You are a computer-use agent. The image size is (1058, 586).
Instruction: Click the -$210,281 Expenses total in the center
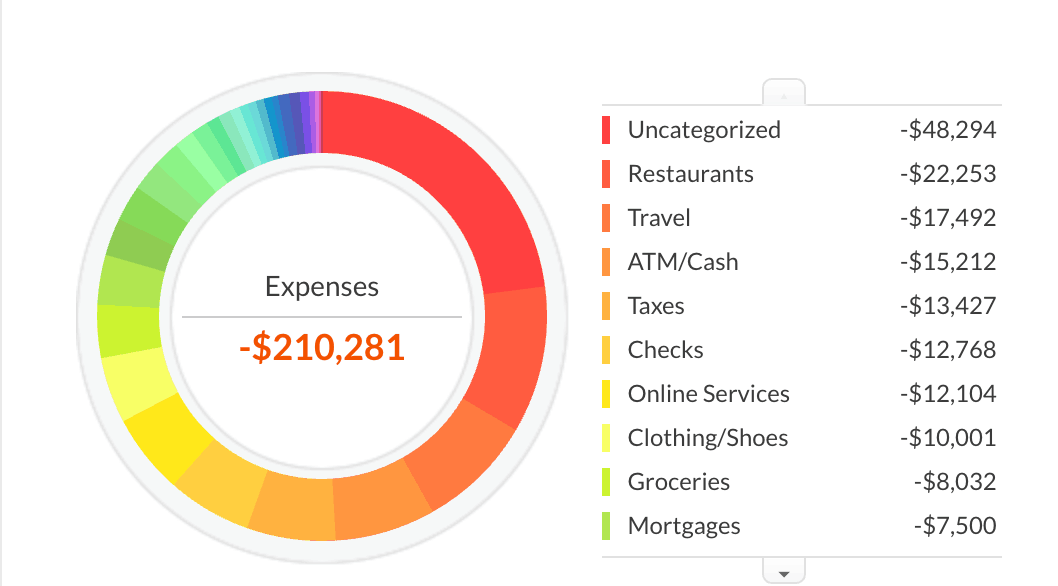(x=321, y=347)
